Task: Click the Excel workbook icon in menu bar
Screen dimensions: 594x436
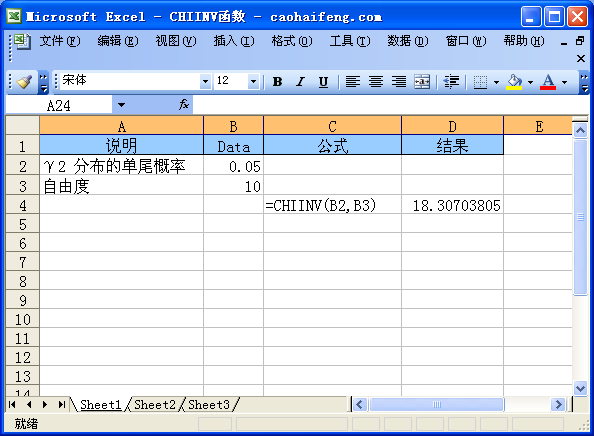Action: click(22, 41)
